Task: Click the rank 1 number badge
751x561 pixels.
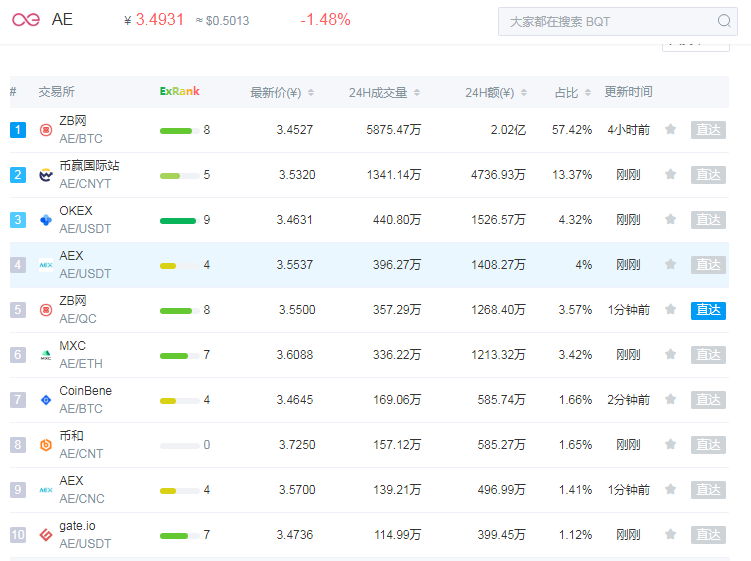Action: [x=18, y=130]
